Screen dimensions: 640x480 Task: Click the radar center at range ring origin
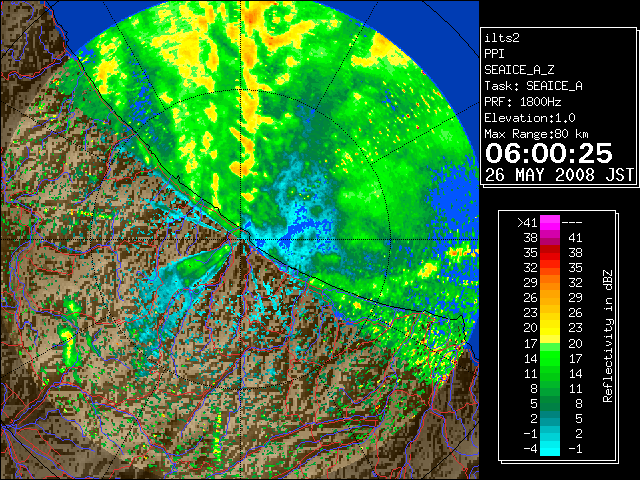pyautogui.click(x=241, y=239)
